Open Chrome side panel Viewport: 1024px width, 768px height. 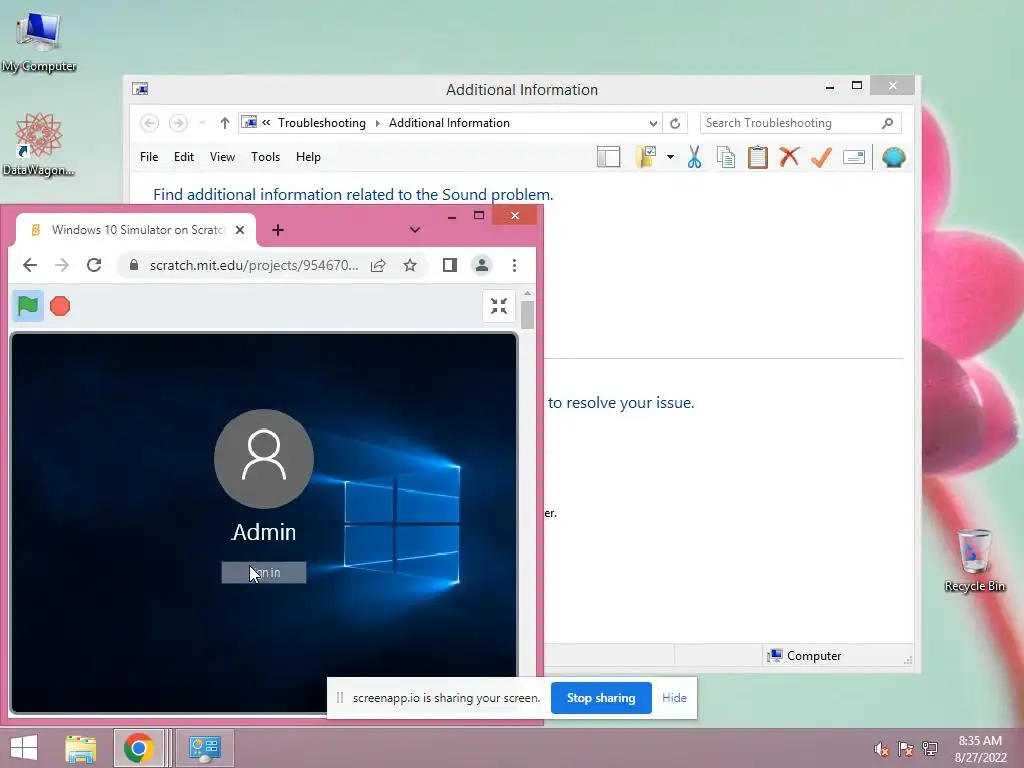tap(449, 265)
